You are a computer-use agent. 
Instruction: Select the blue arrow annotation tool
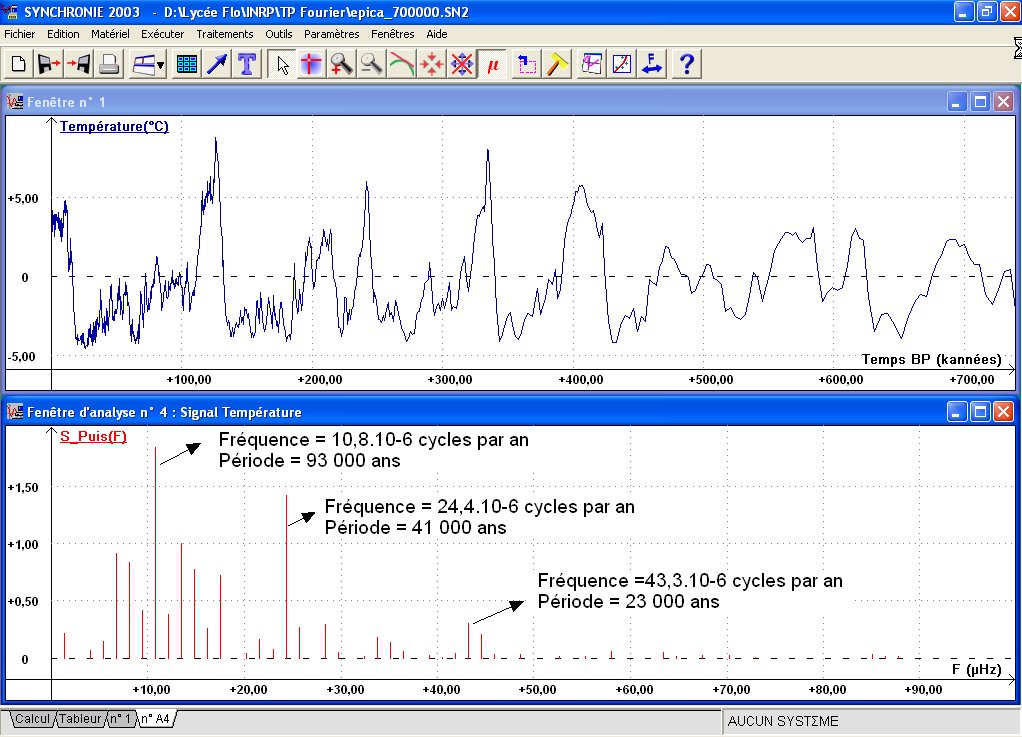coord(216,64)
